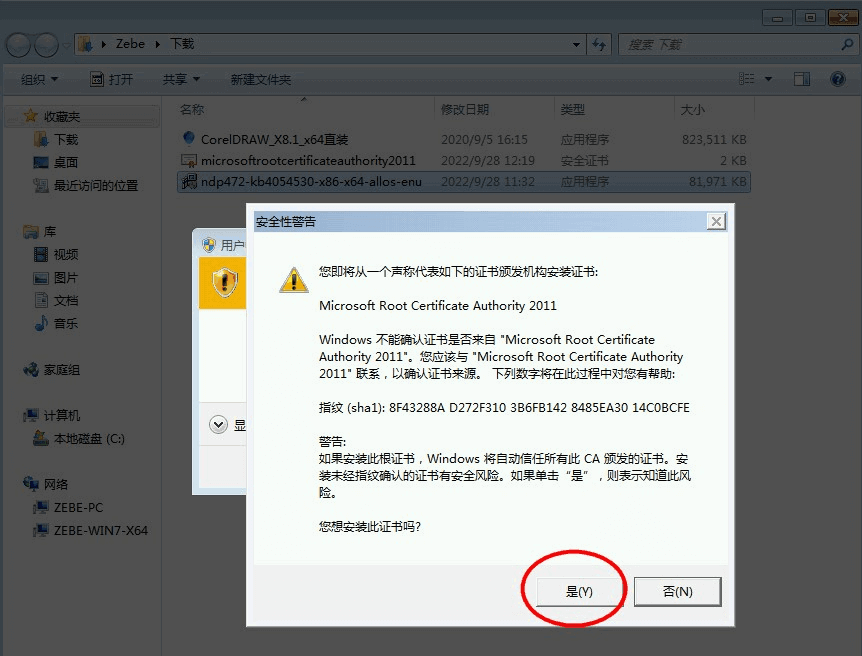
Task: Open the 组织 dropdown menu
Action: 39,79
